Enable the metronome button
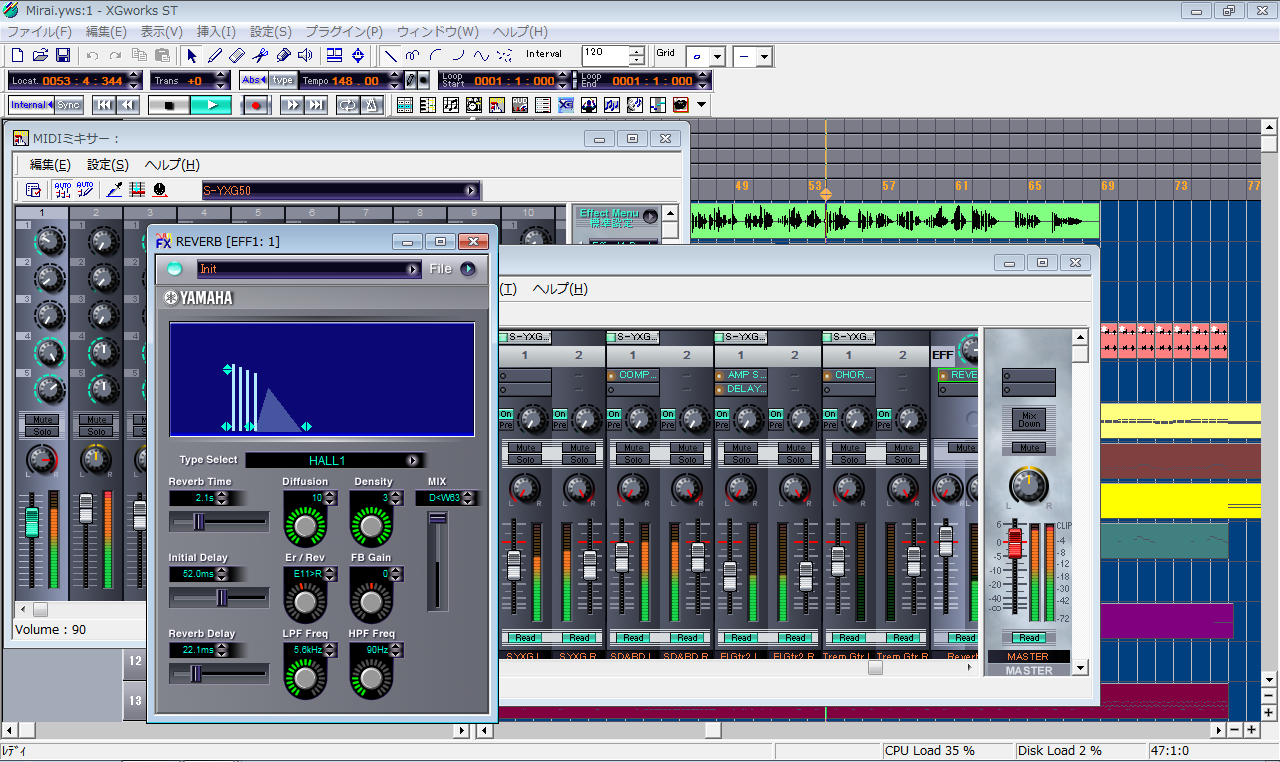The height and width of the screenshot is (762, 1280). (x=370, y=105)
